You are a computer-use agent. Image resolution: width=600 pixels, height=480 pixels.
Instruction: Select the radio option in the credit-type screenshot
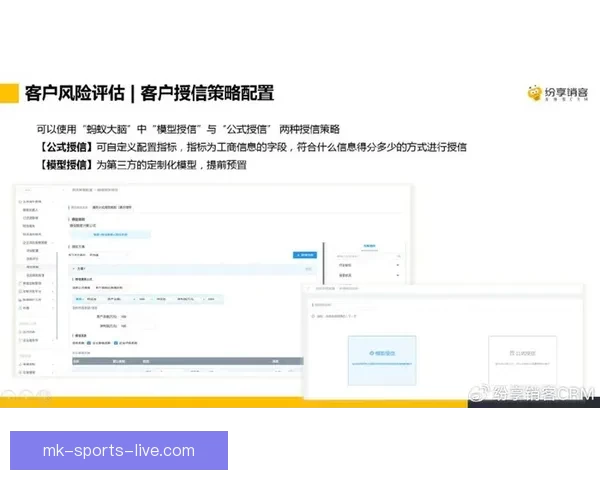pyautogui.click(x=313, y=316)
